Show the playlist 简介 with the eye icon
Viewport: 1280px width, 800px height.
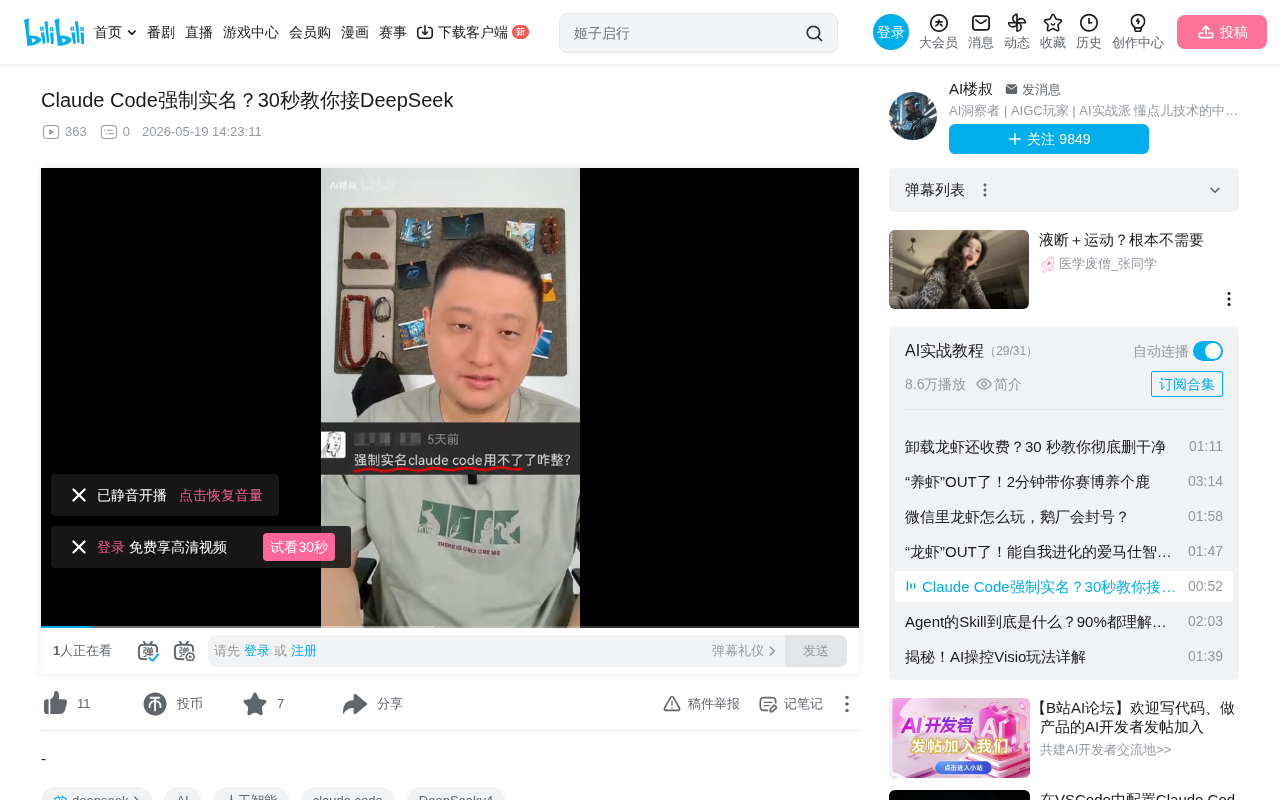pos(999,384)
